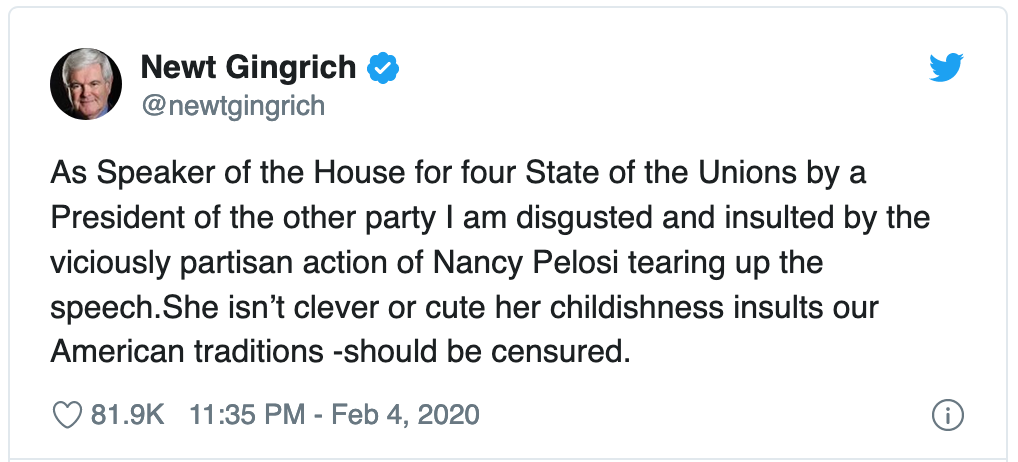Click the Twitter bird logo
1018x462 pixels.
946,68
